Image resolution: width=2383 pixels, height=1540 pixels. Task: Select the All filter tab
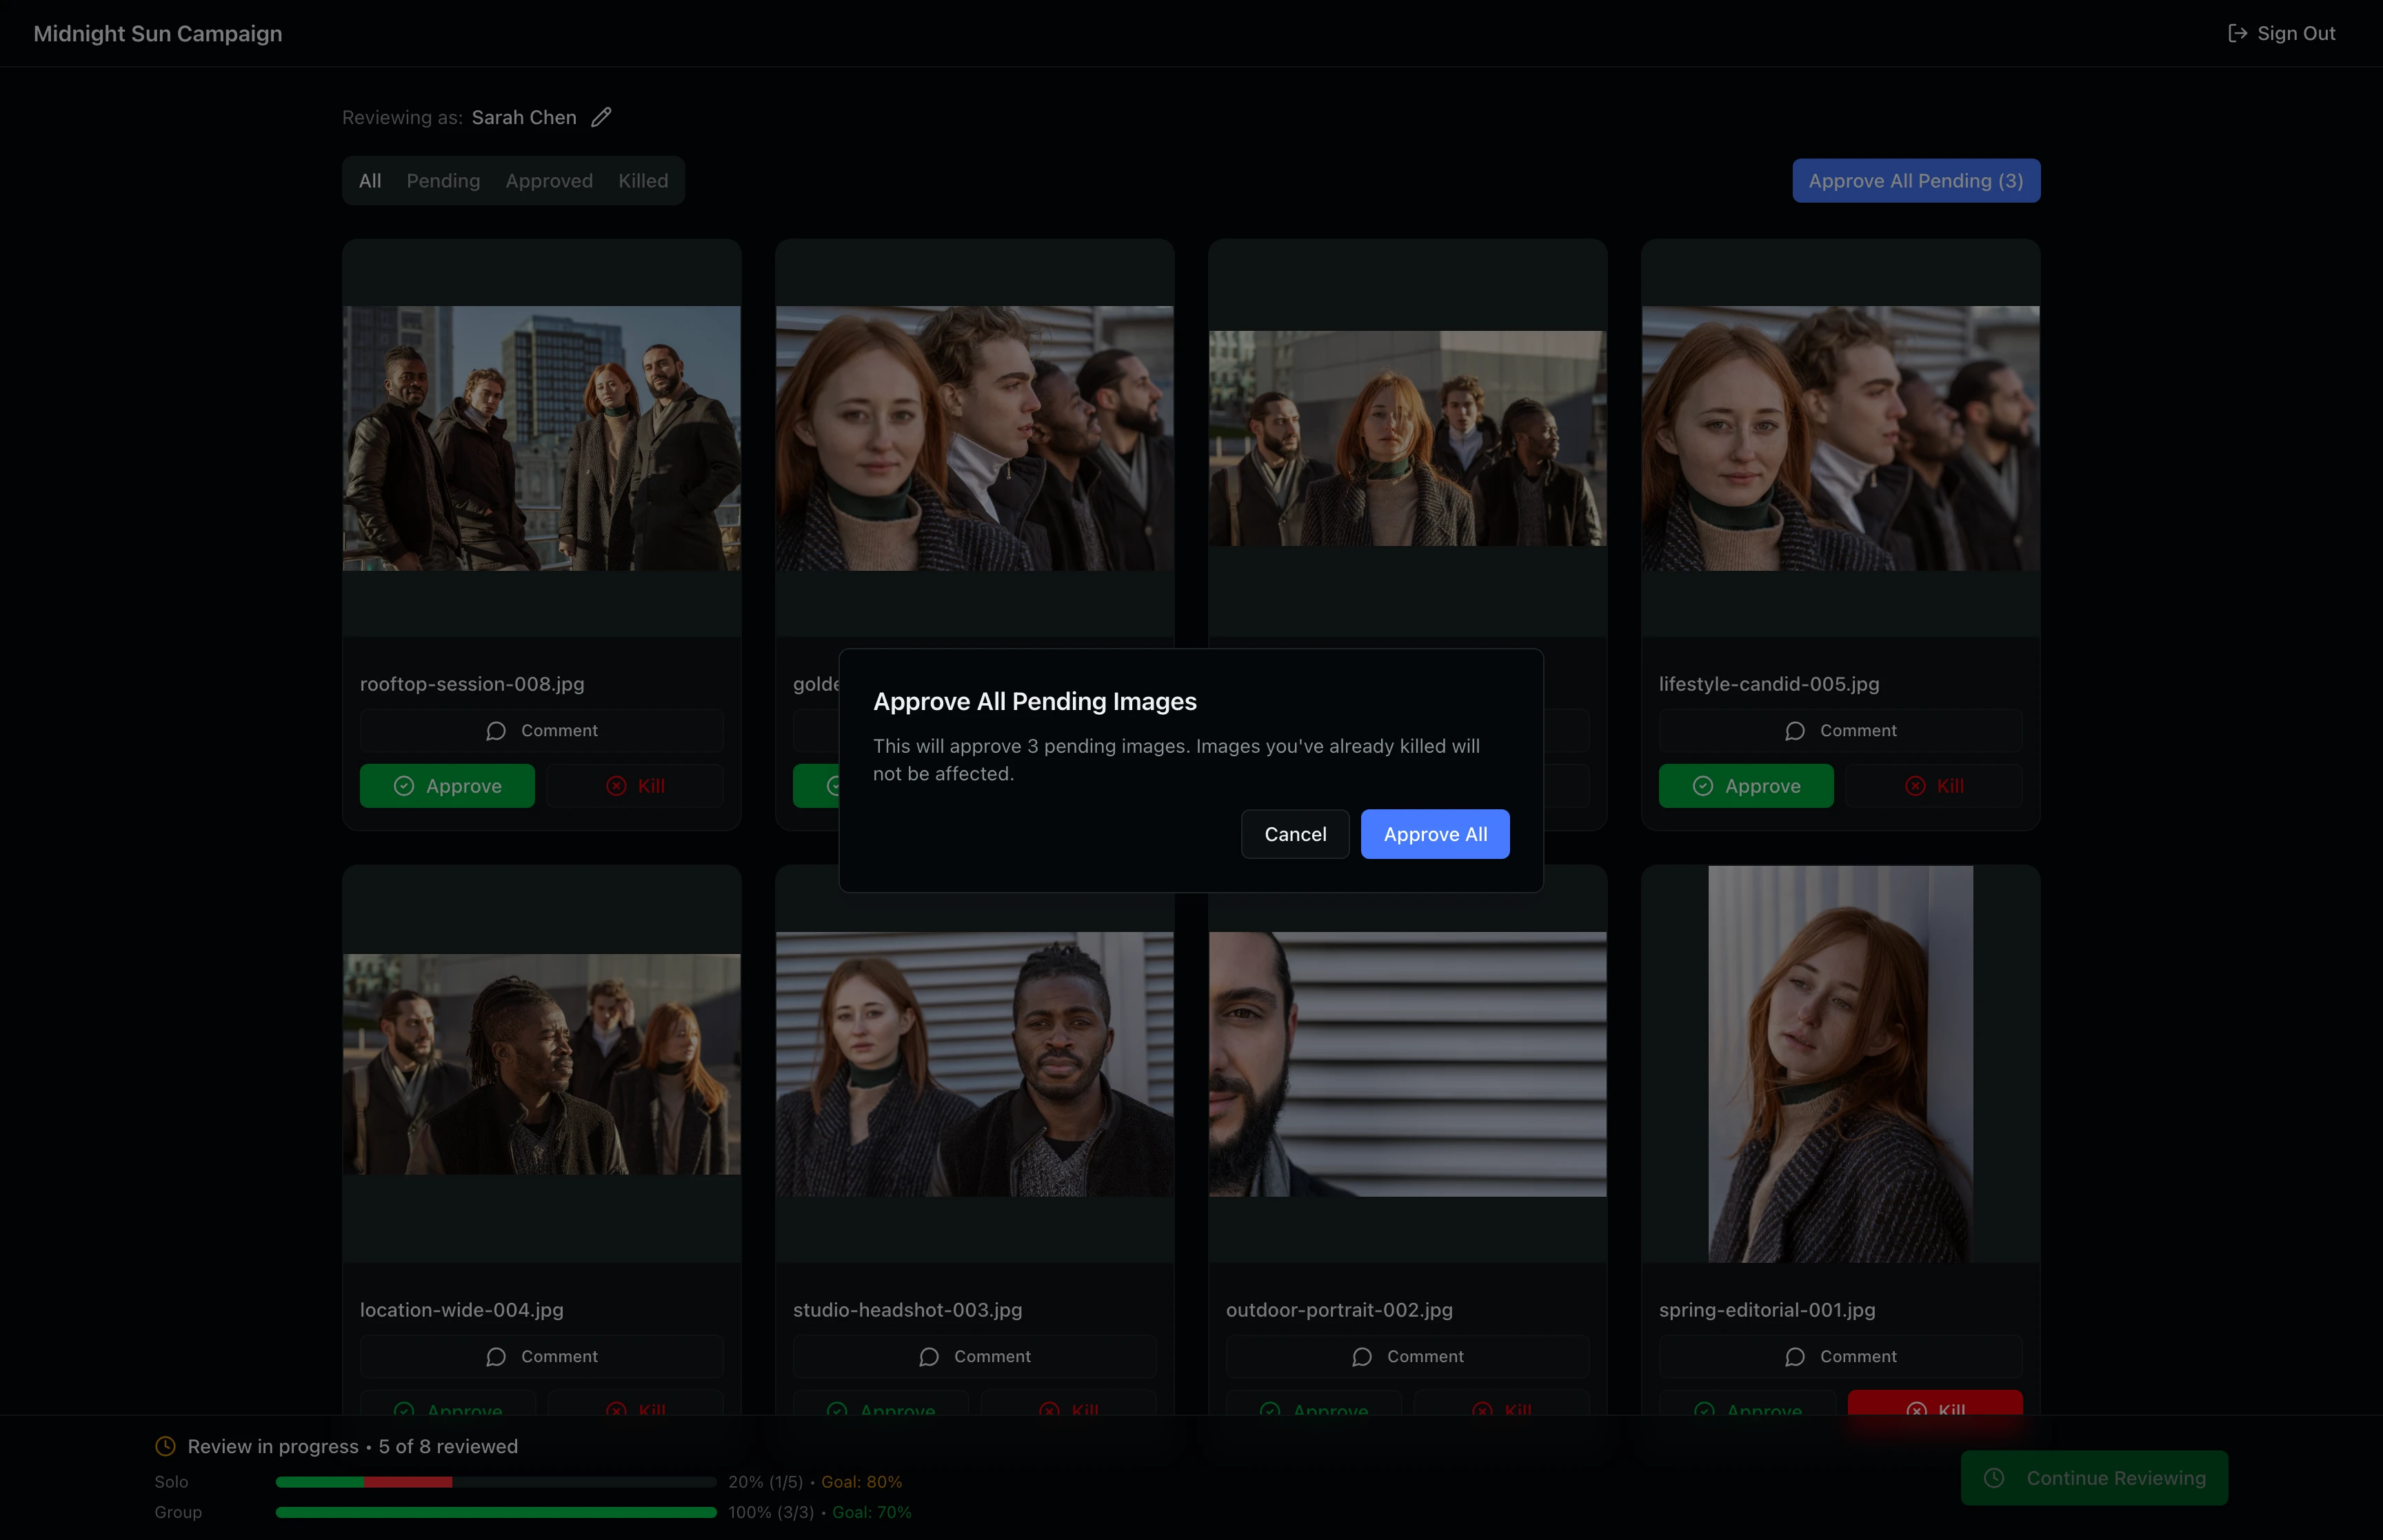370,181
